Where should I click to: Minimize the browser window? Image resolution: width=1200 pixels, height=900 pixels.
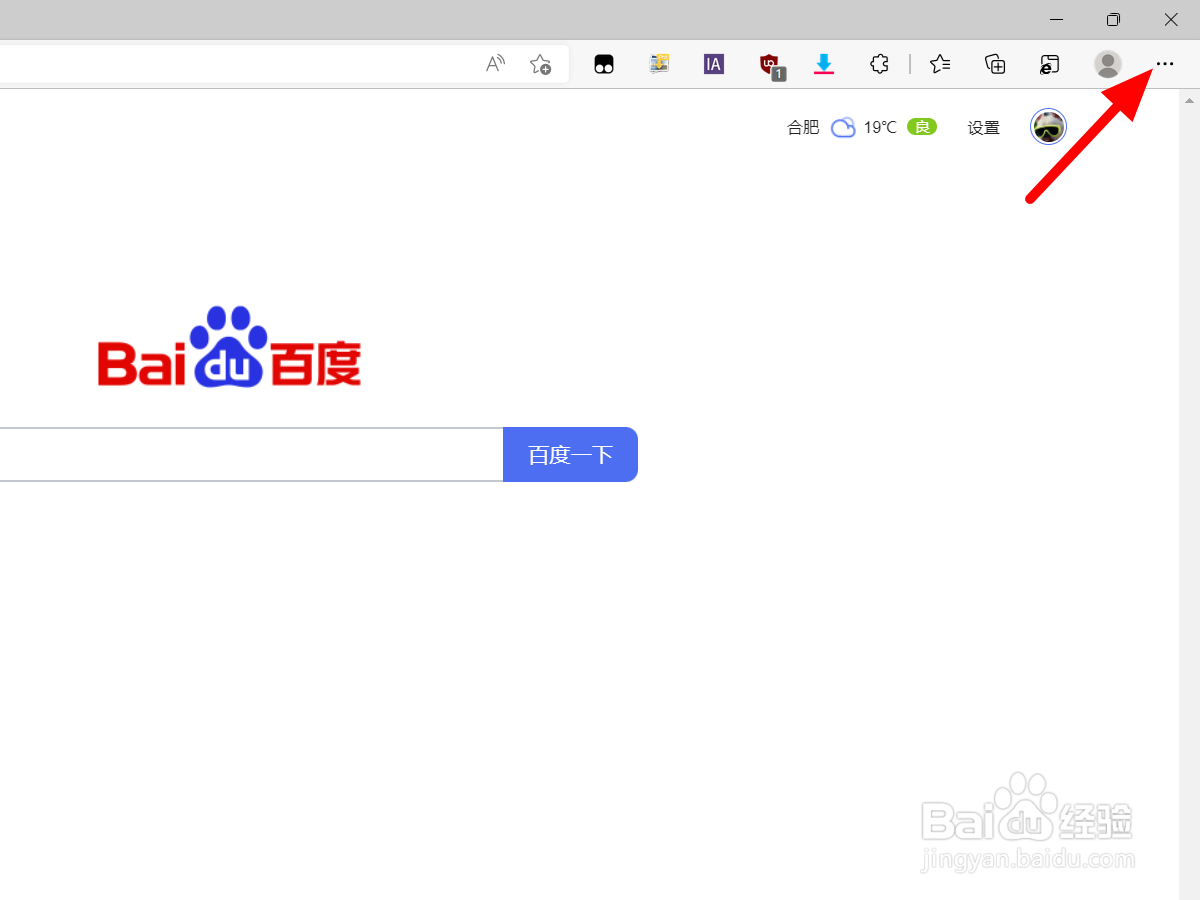1057,19
